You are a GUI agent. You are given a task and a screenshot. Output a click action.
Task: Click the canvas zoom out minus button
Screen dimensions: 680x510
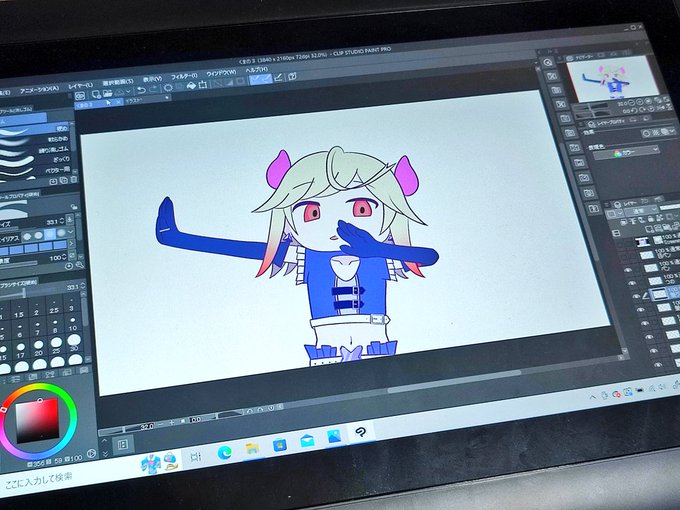point(161,424)
